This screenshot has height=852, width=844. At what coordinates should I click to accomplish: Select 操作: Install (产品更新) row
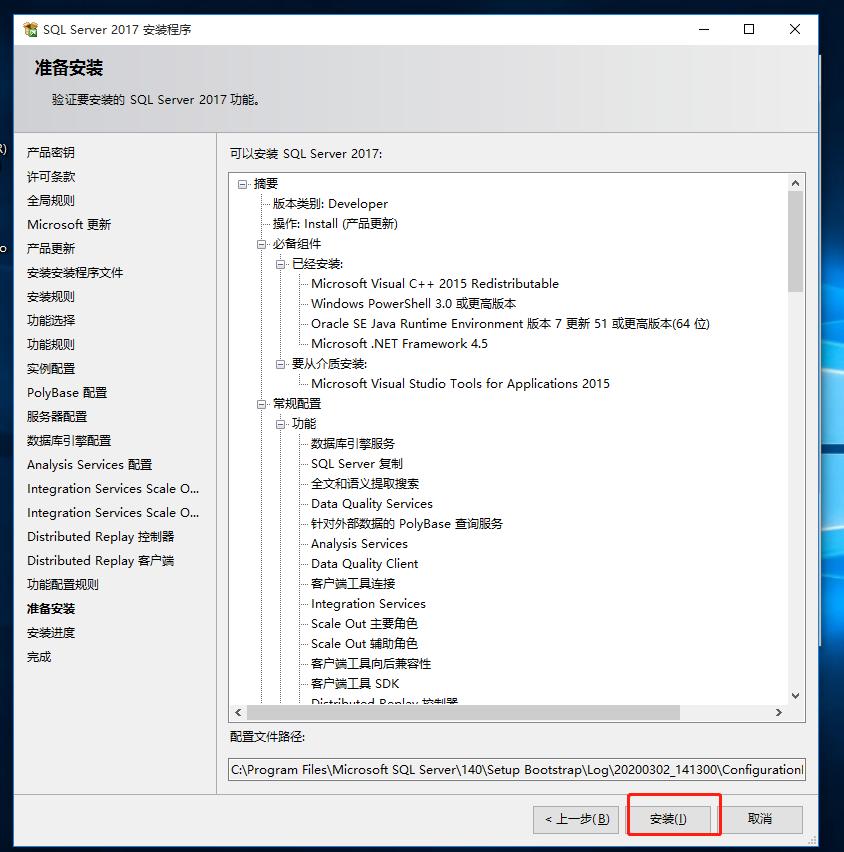click(335, 224)
